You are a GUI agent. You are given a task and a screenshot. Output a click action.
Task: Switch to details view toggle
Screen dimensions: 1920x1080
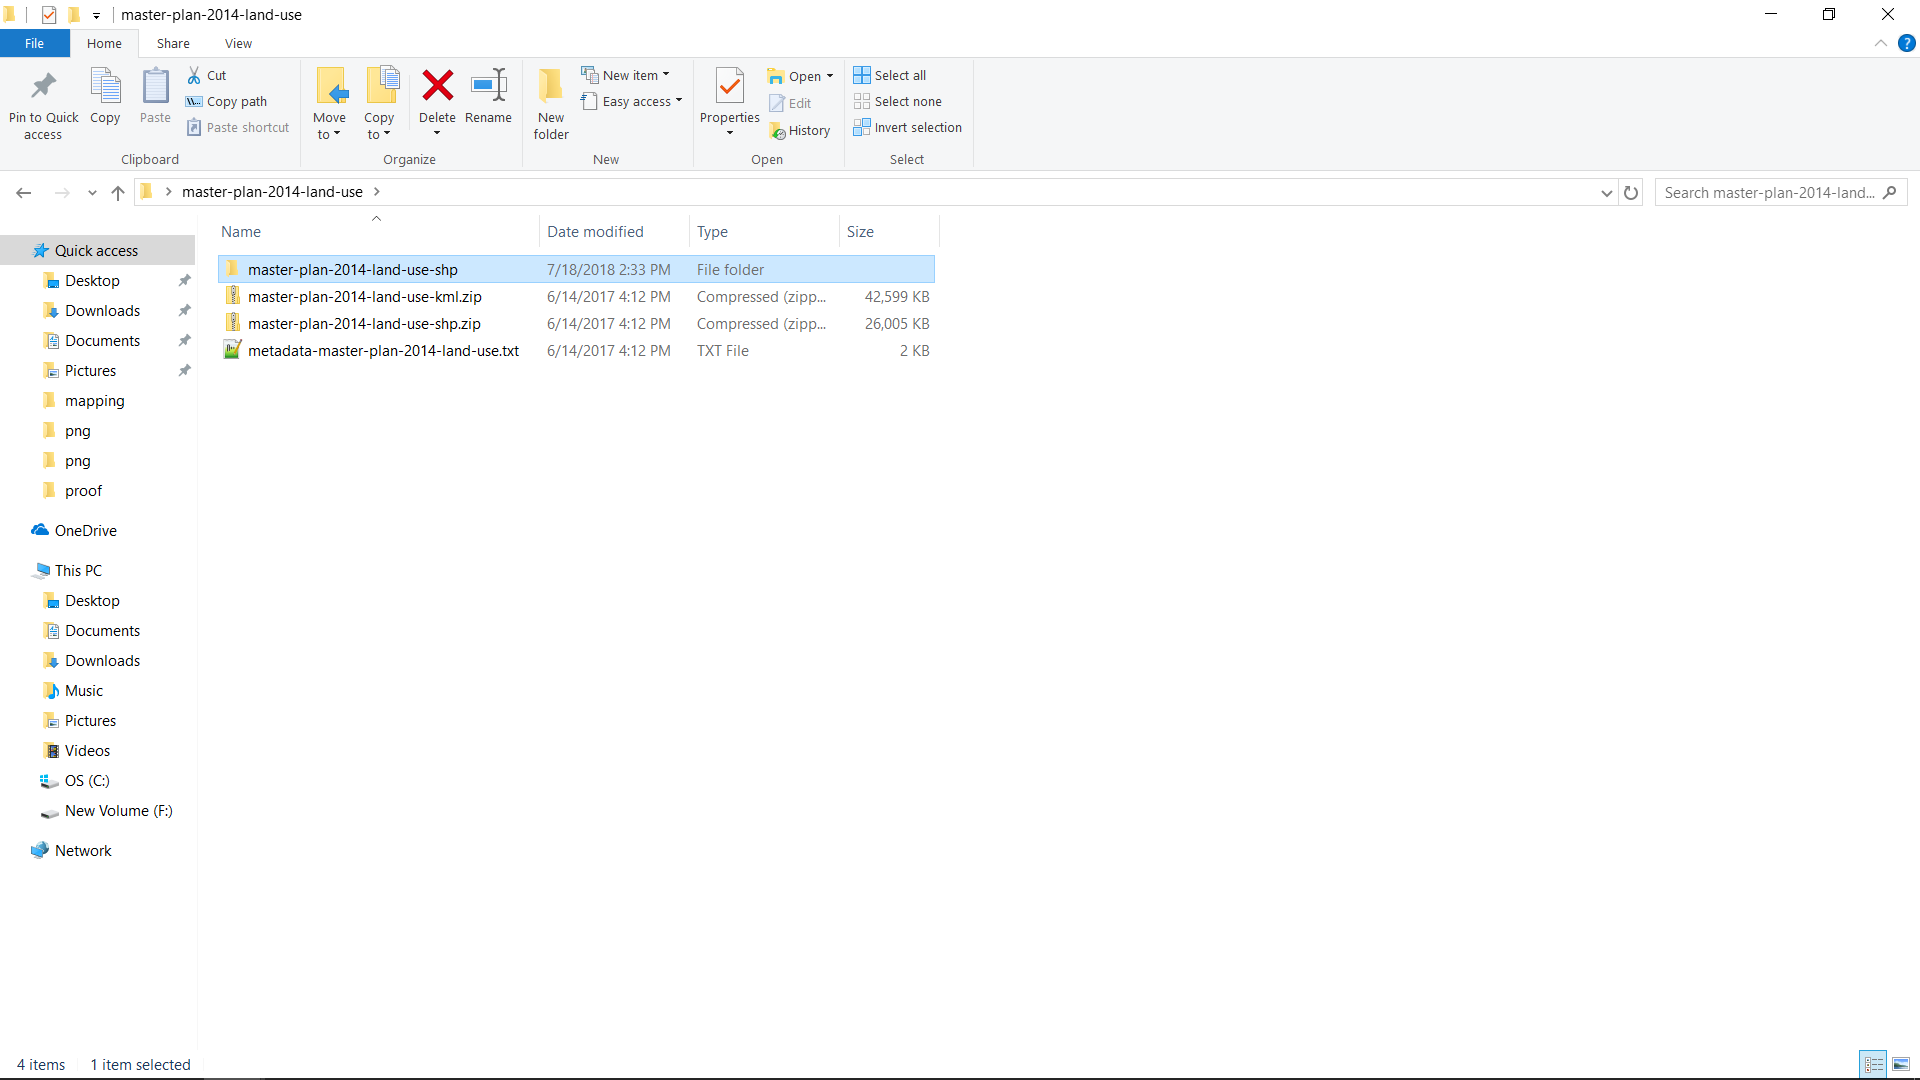(1873, 1064)
